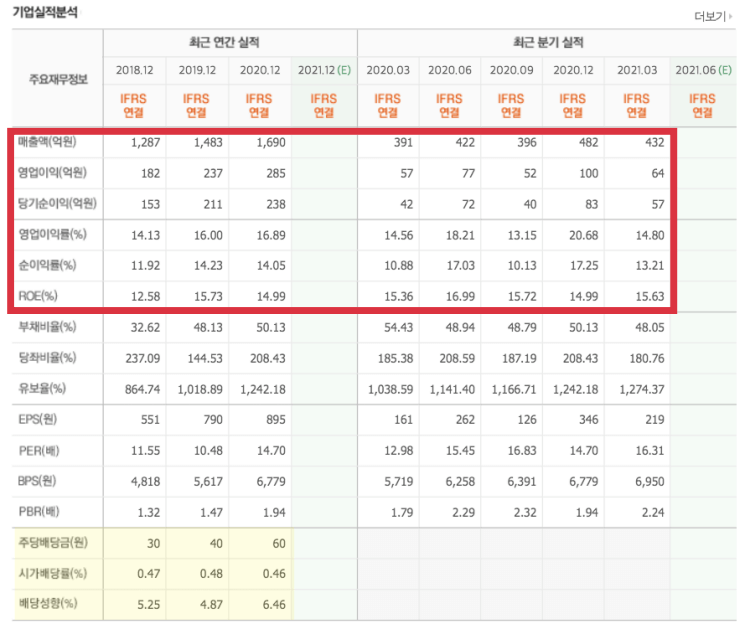
Task: Click the 12.58 ROE value
Action: (x=145, y=297)
